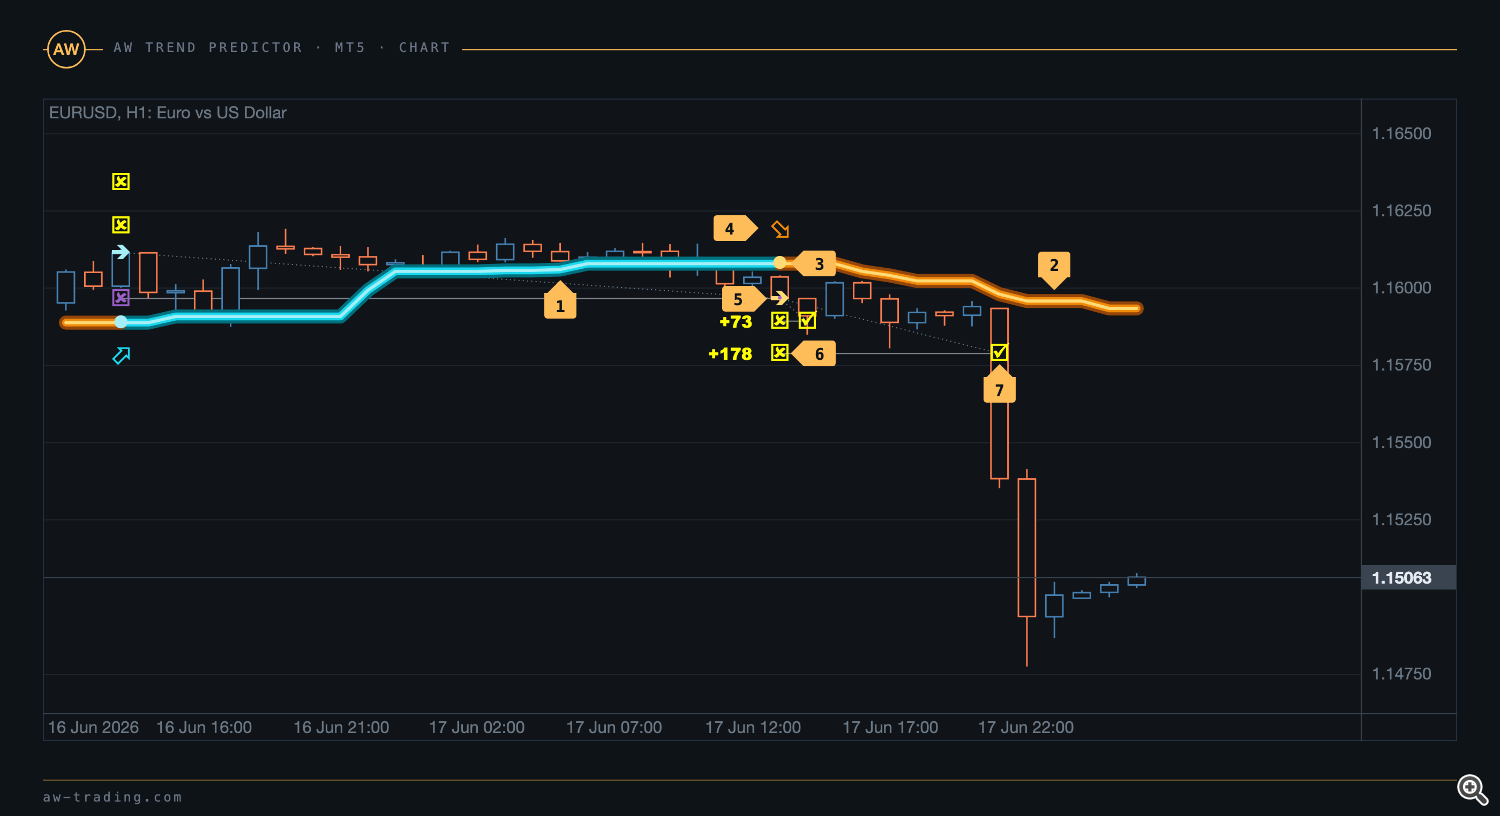1500x816 pixels.
Task: Click the orange down-right trend arrow
Action: [x=780, y=229]
